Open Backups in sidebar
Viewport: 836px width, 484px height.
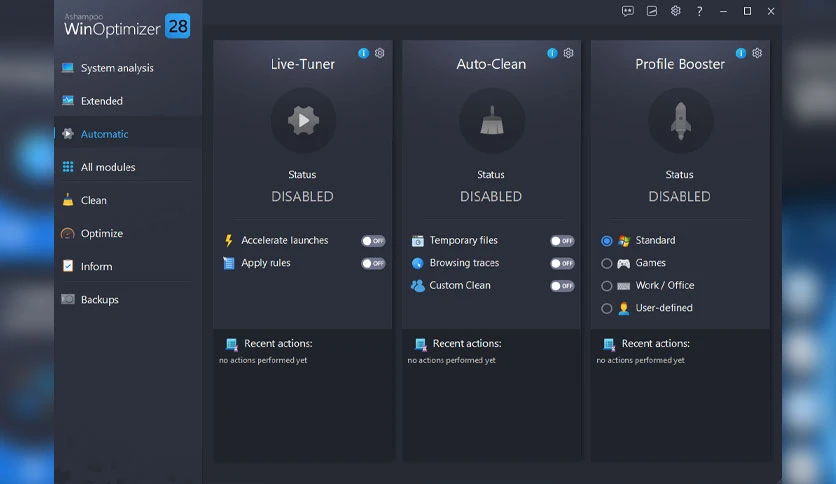pos(128,300)
